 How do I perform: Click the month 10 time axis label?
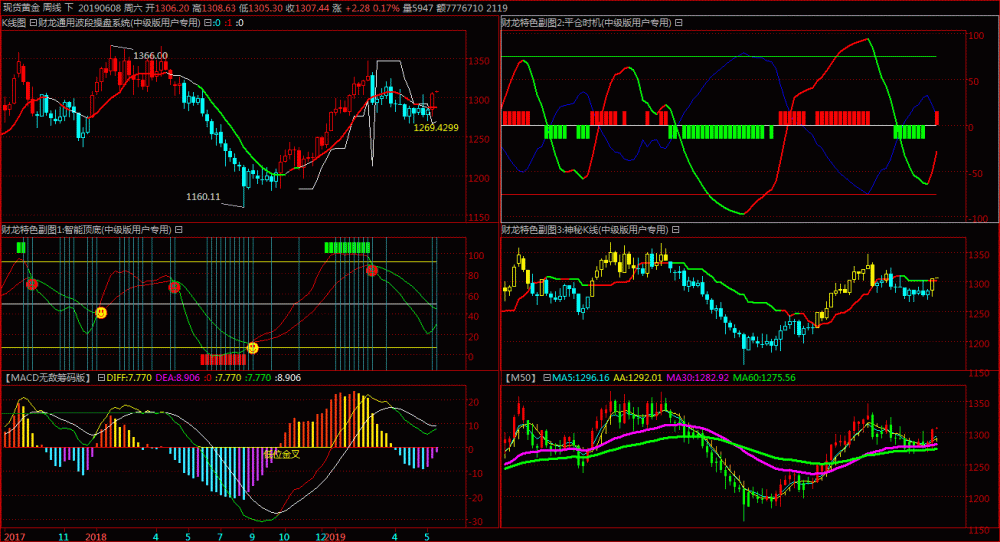coord(284,536)
